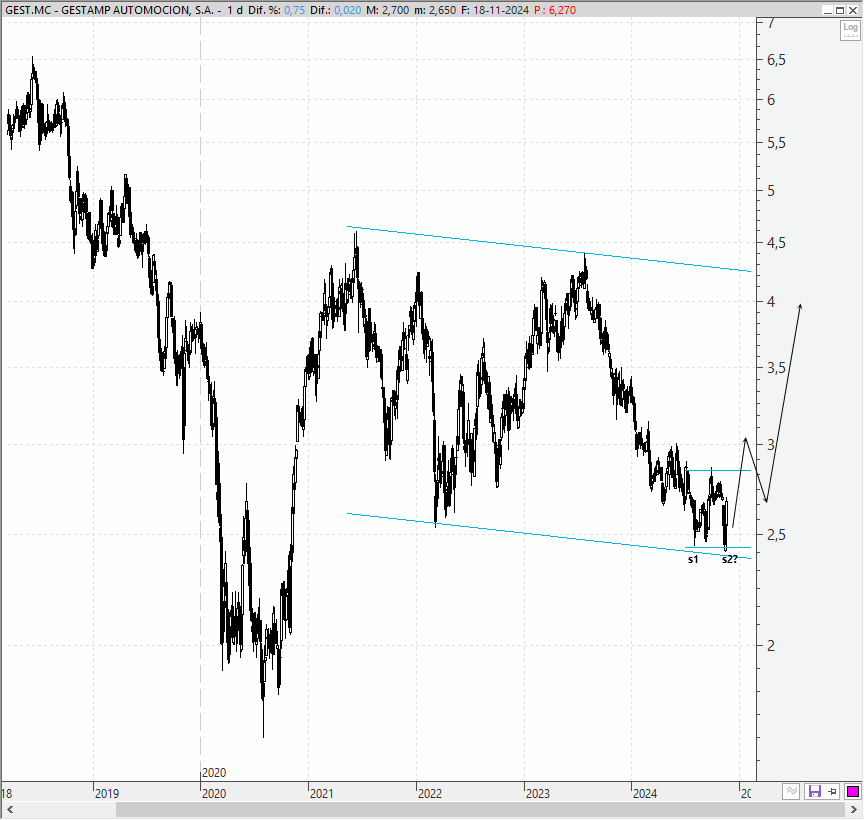
Task: Click the 4,5 price axis label
Action: coord(776,242)
